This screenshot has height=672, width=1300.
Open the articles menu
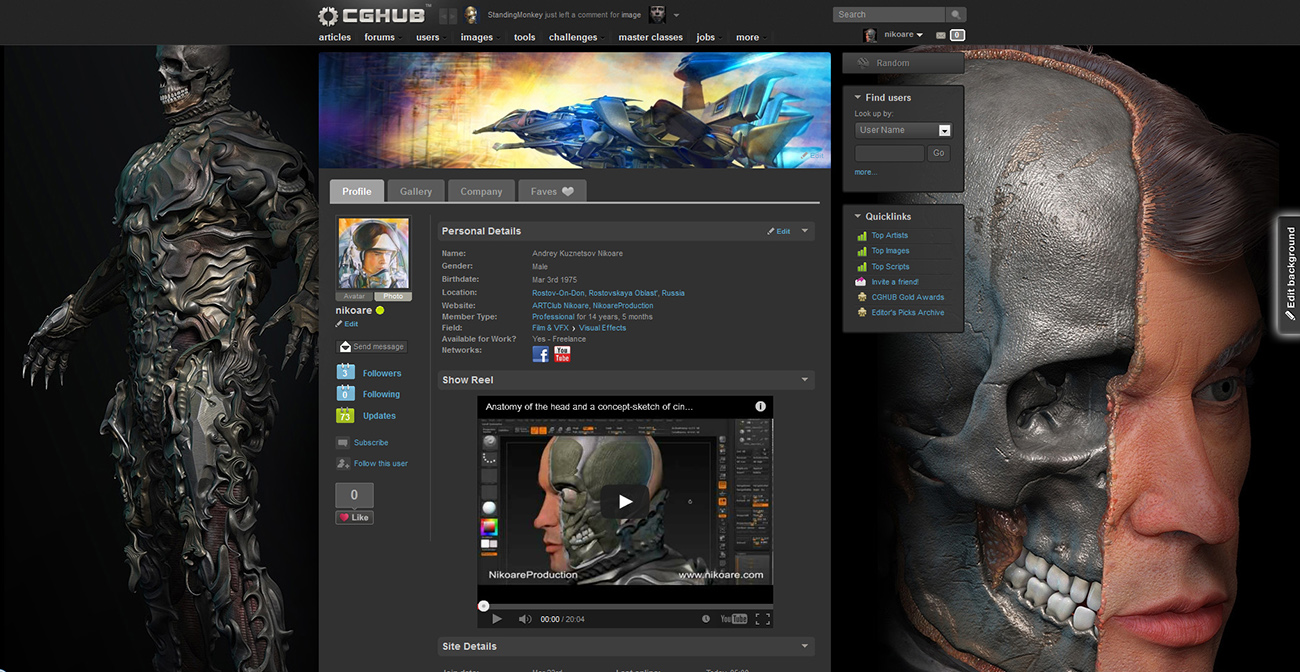(x=335, y=37)
